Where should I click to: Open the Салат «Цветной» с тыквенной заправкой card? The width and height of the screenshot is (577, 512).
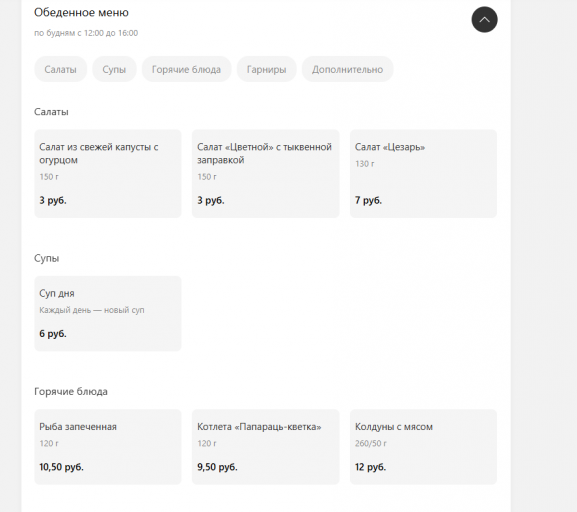coord(265,173)
